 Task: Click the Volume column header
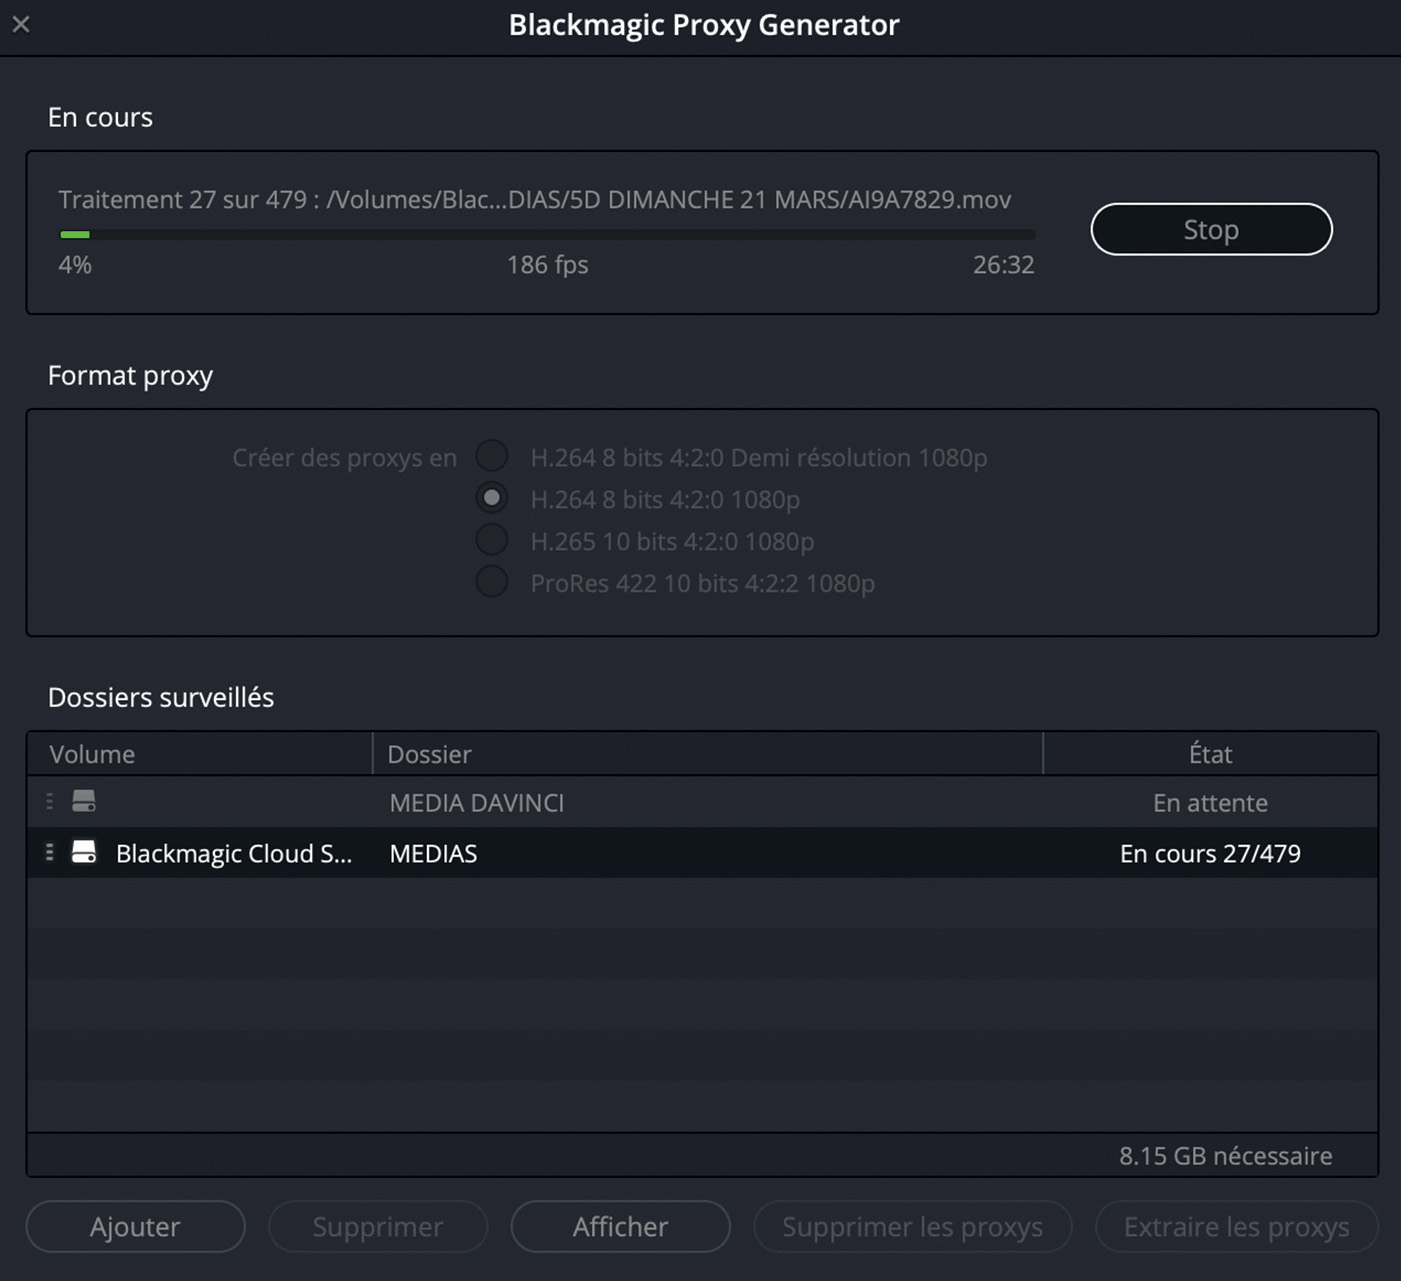click(92, 754)
